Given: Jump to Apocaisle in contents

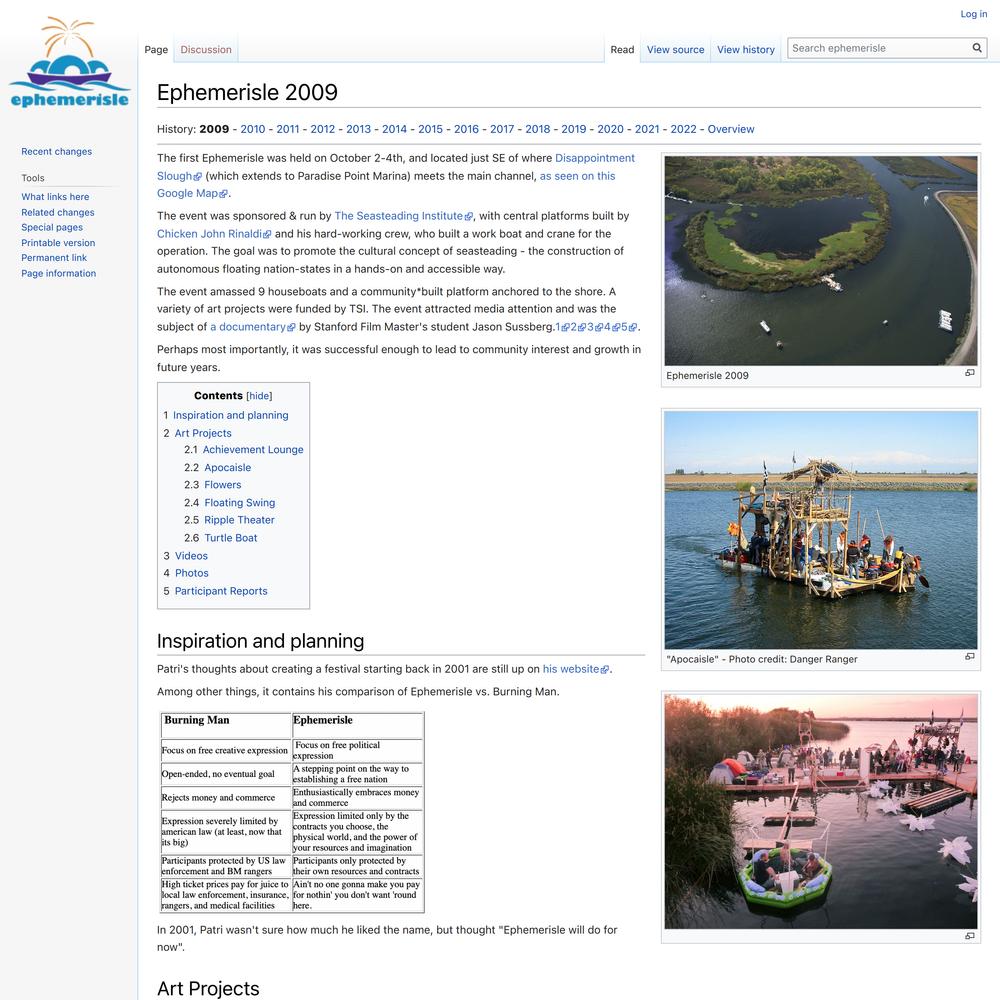Looking at the screenshot, I should 227,467.
